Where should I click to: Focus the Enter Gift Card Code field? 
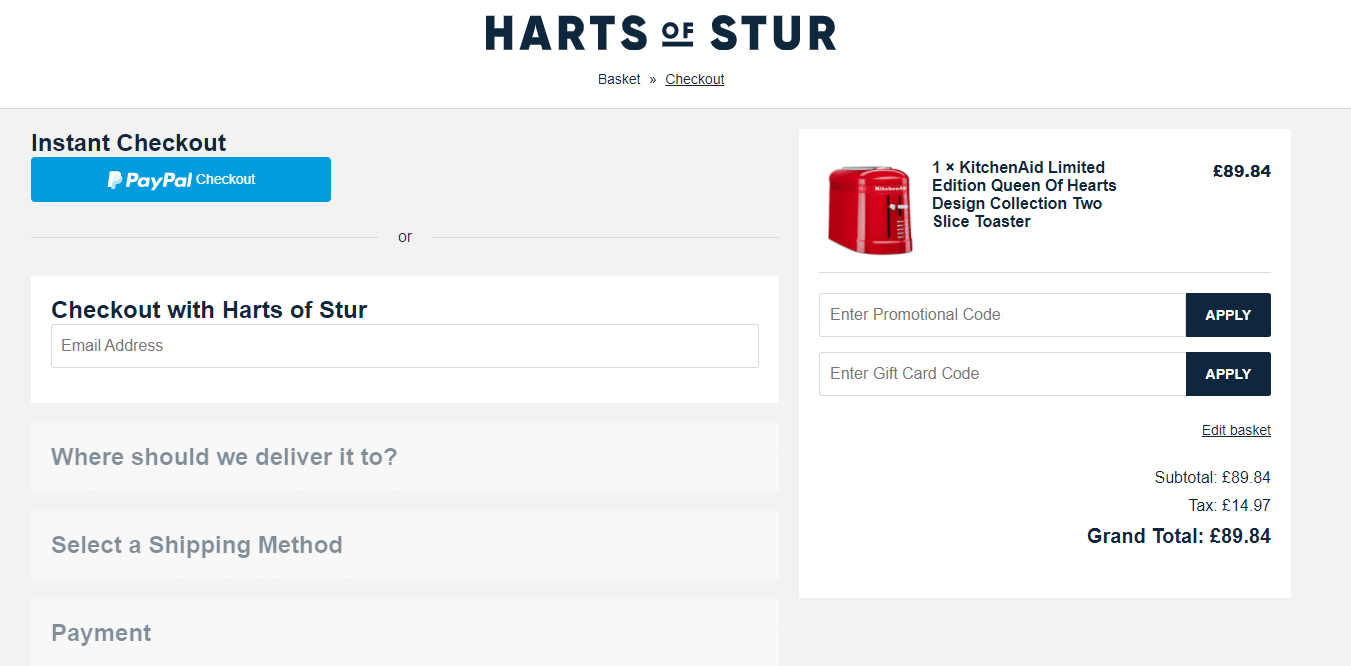pos(1002,374)
